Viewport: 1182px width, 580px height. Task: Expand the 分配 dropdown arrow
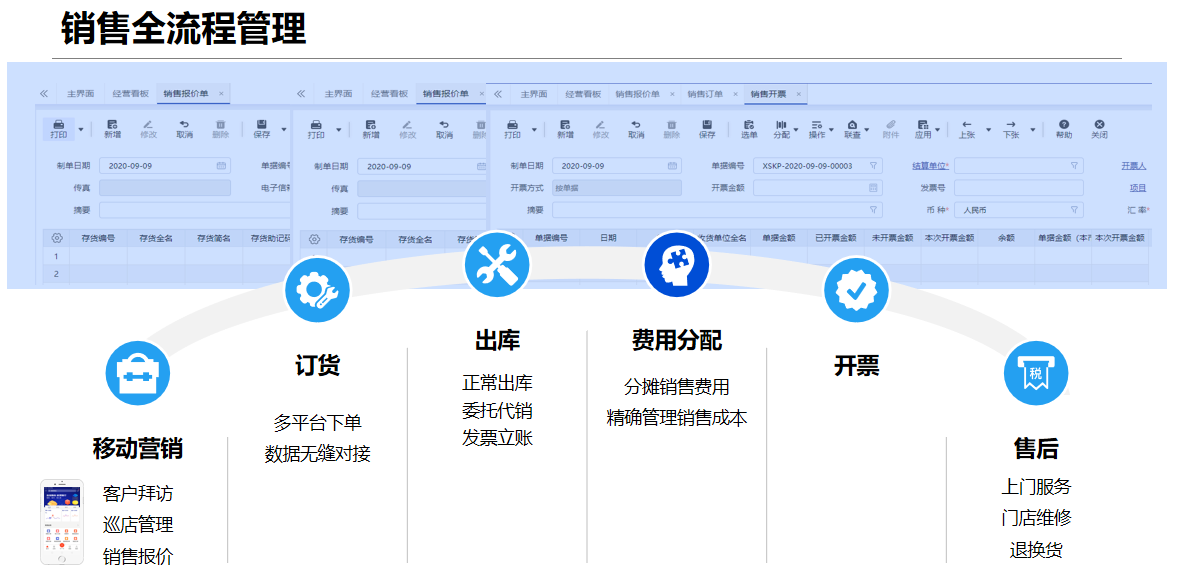click(796, 130)
